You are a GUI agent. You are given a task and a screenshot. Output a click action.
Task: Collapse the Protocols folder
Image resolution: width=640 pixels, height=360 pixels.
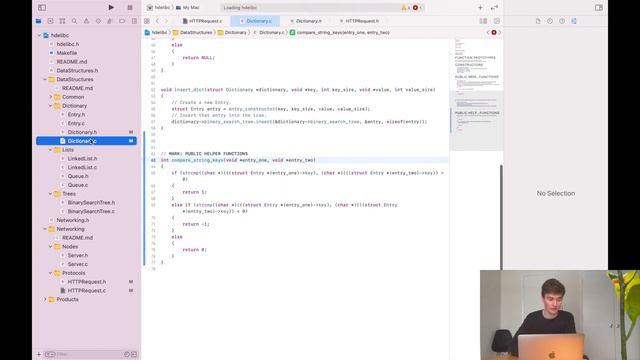click(51, 273)
